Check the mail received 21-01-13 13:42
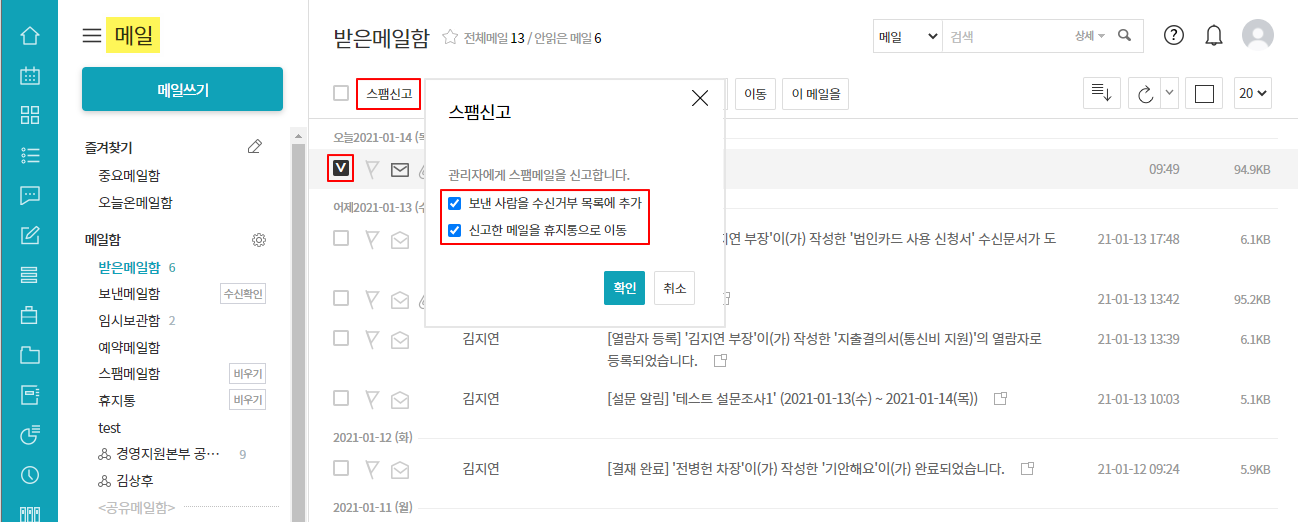Screen dimensions: 1298x522 click(341, 298)
